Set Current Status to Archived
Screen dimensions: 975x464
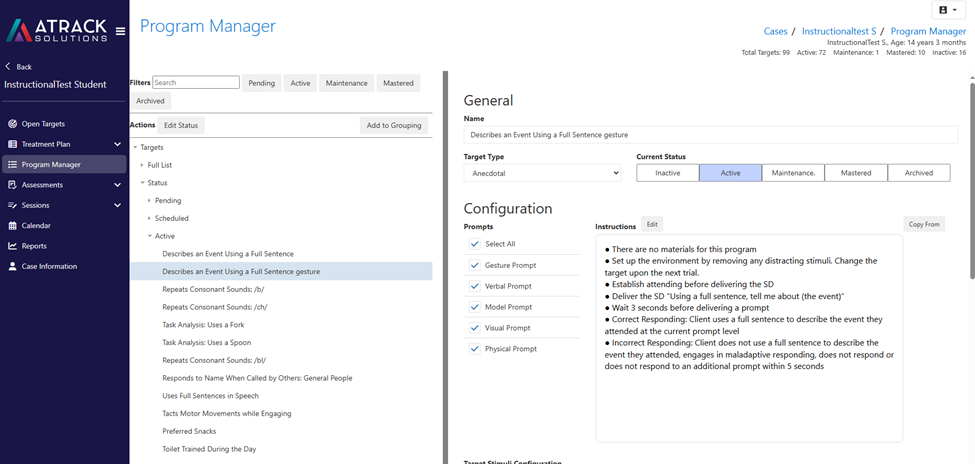[919, 173]
